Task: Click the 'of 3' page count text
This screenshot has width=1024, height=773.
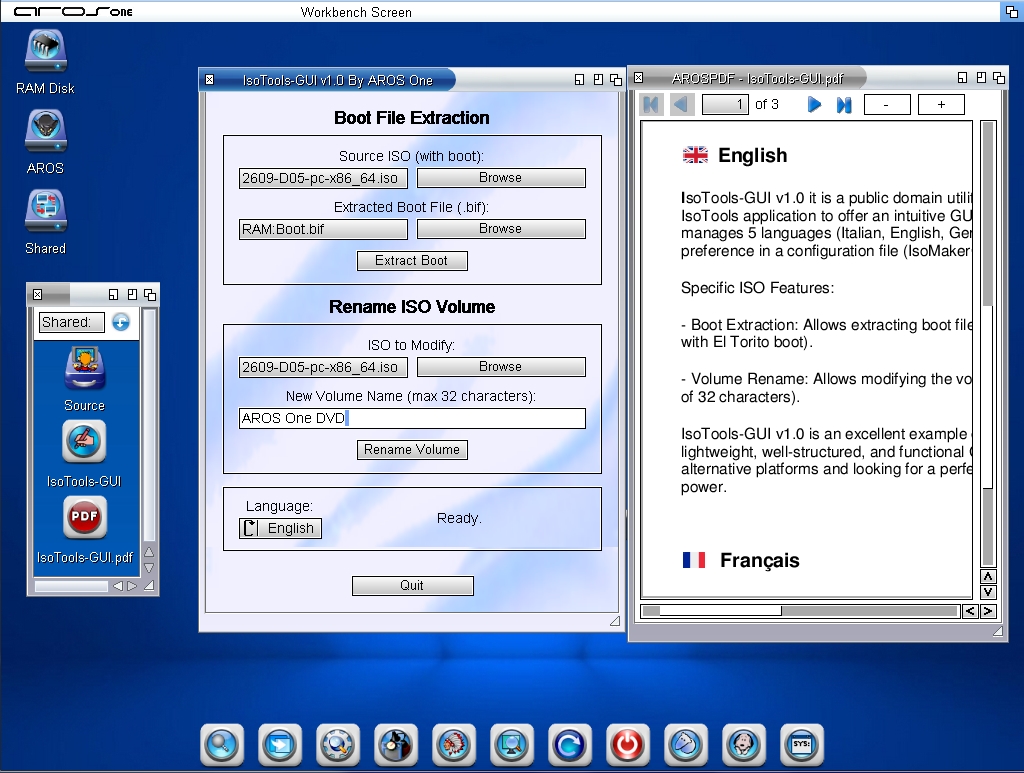Action: point(767,104)
